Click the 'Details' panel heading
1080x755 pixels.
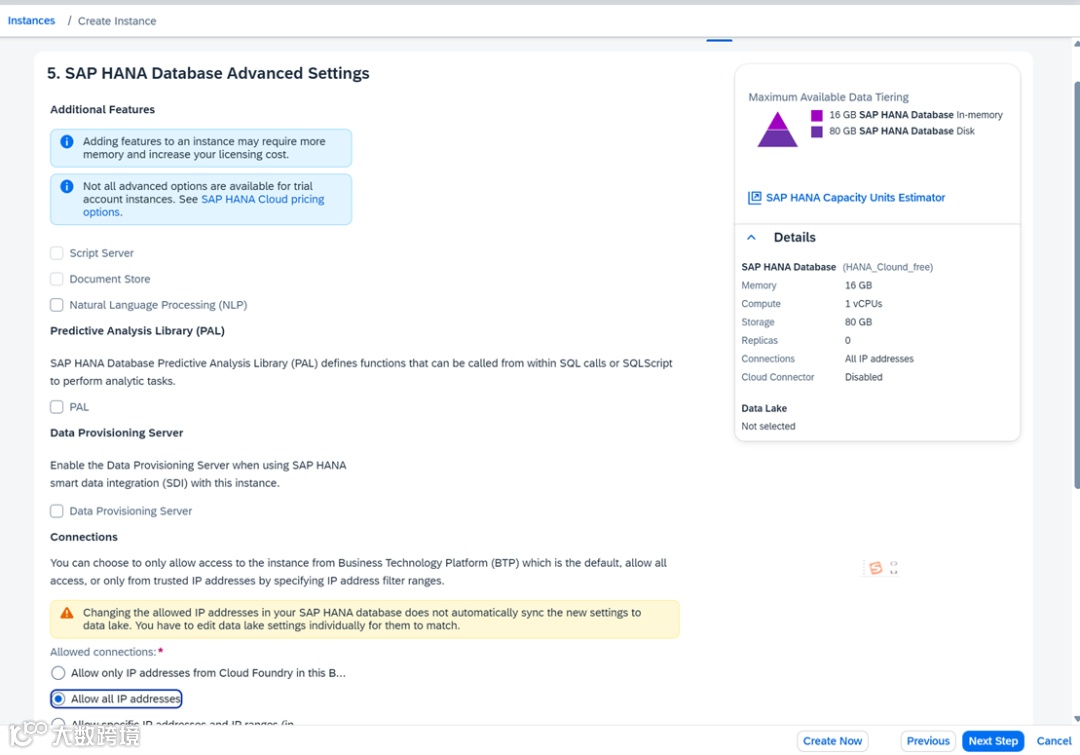pyautogui.click(x=794, y=237)
